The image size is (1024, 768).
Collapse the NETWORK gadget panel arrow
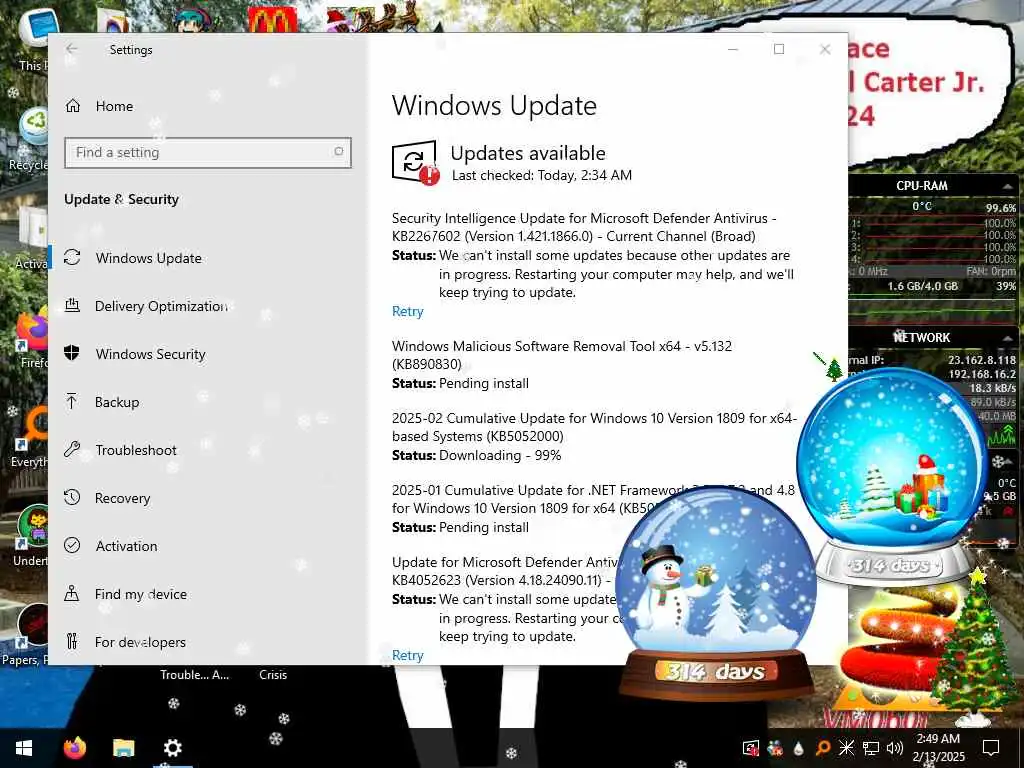pyautogui.click(x=1007, y=337)
